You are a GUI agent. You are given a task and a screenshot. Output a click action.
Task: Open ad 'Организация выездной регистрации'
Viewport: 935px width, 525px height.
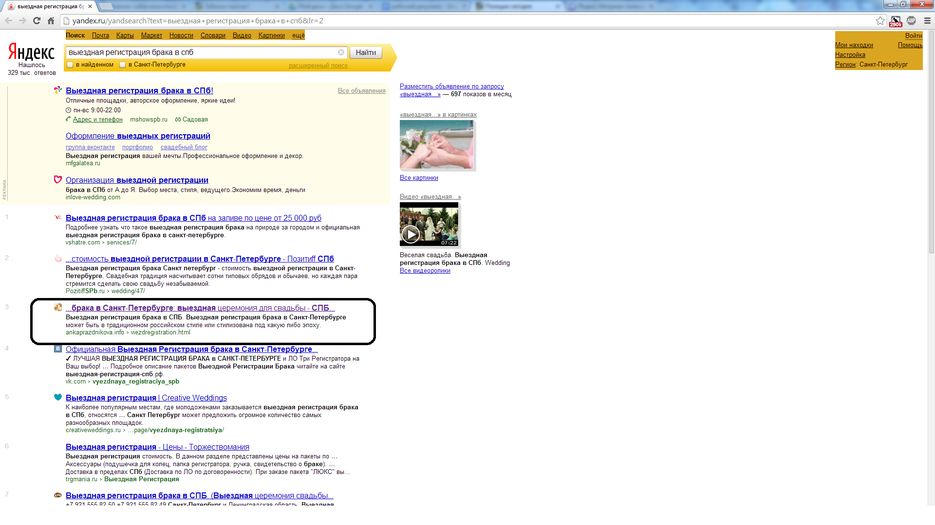coord(137,180)
